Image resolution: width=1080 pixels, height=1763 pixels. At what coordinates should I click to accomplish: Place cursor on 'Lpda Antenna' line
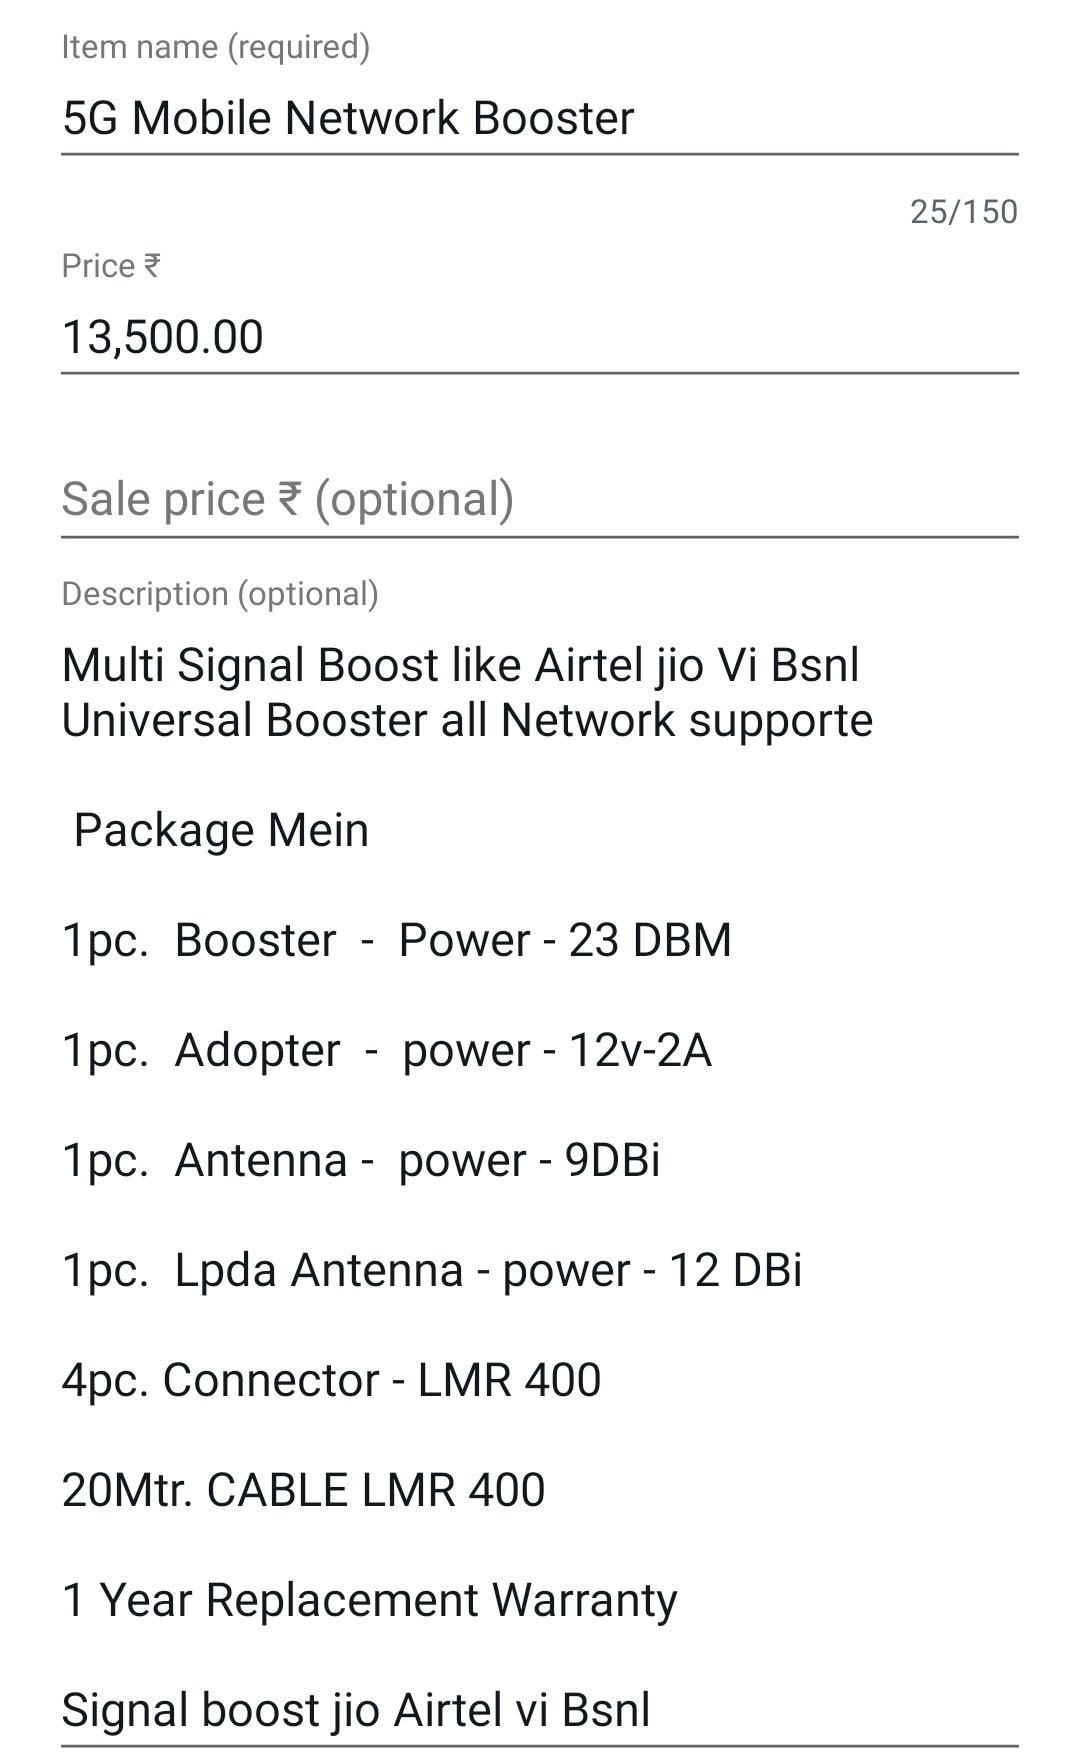pos(431,1271)
